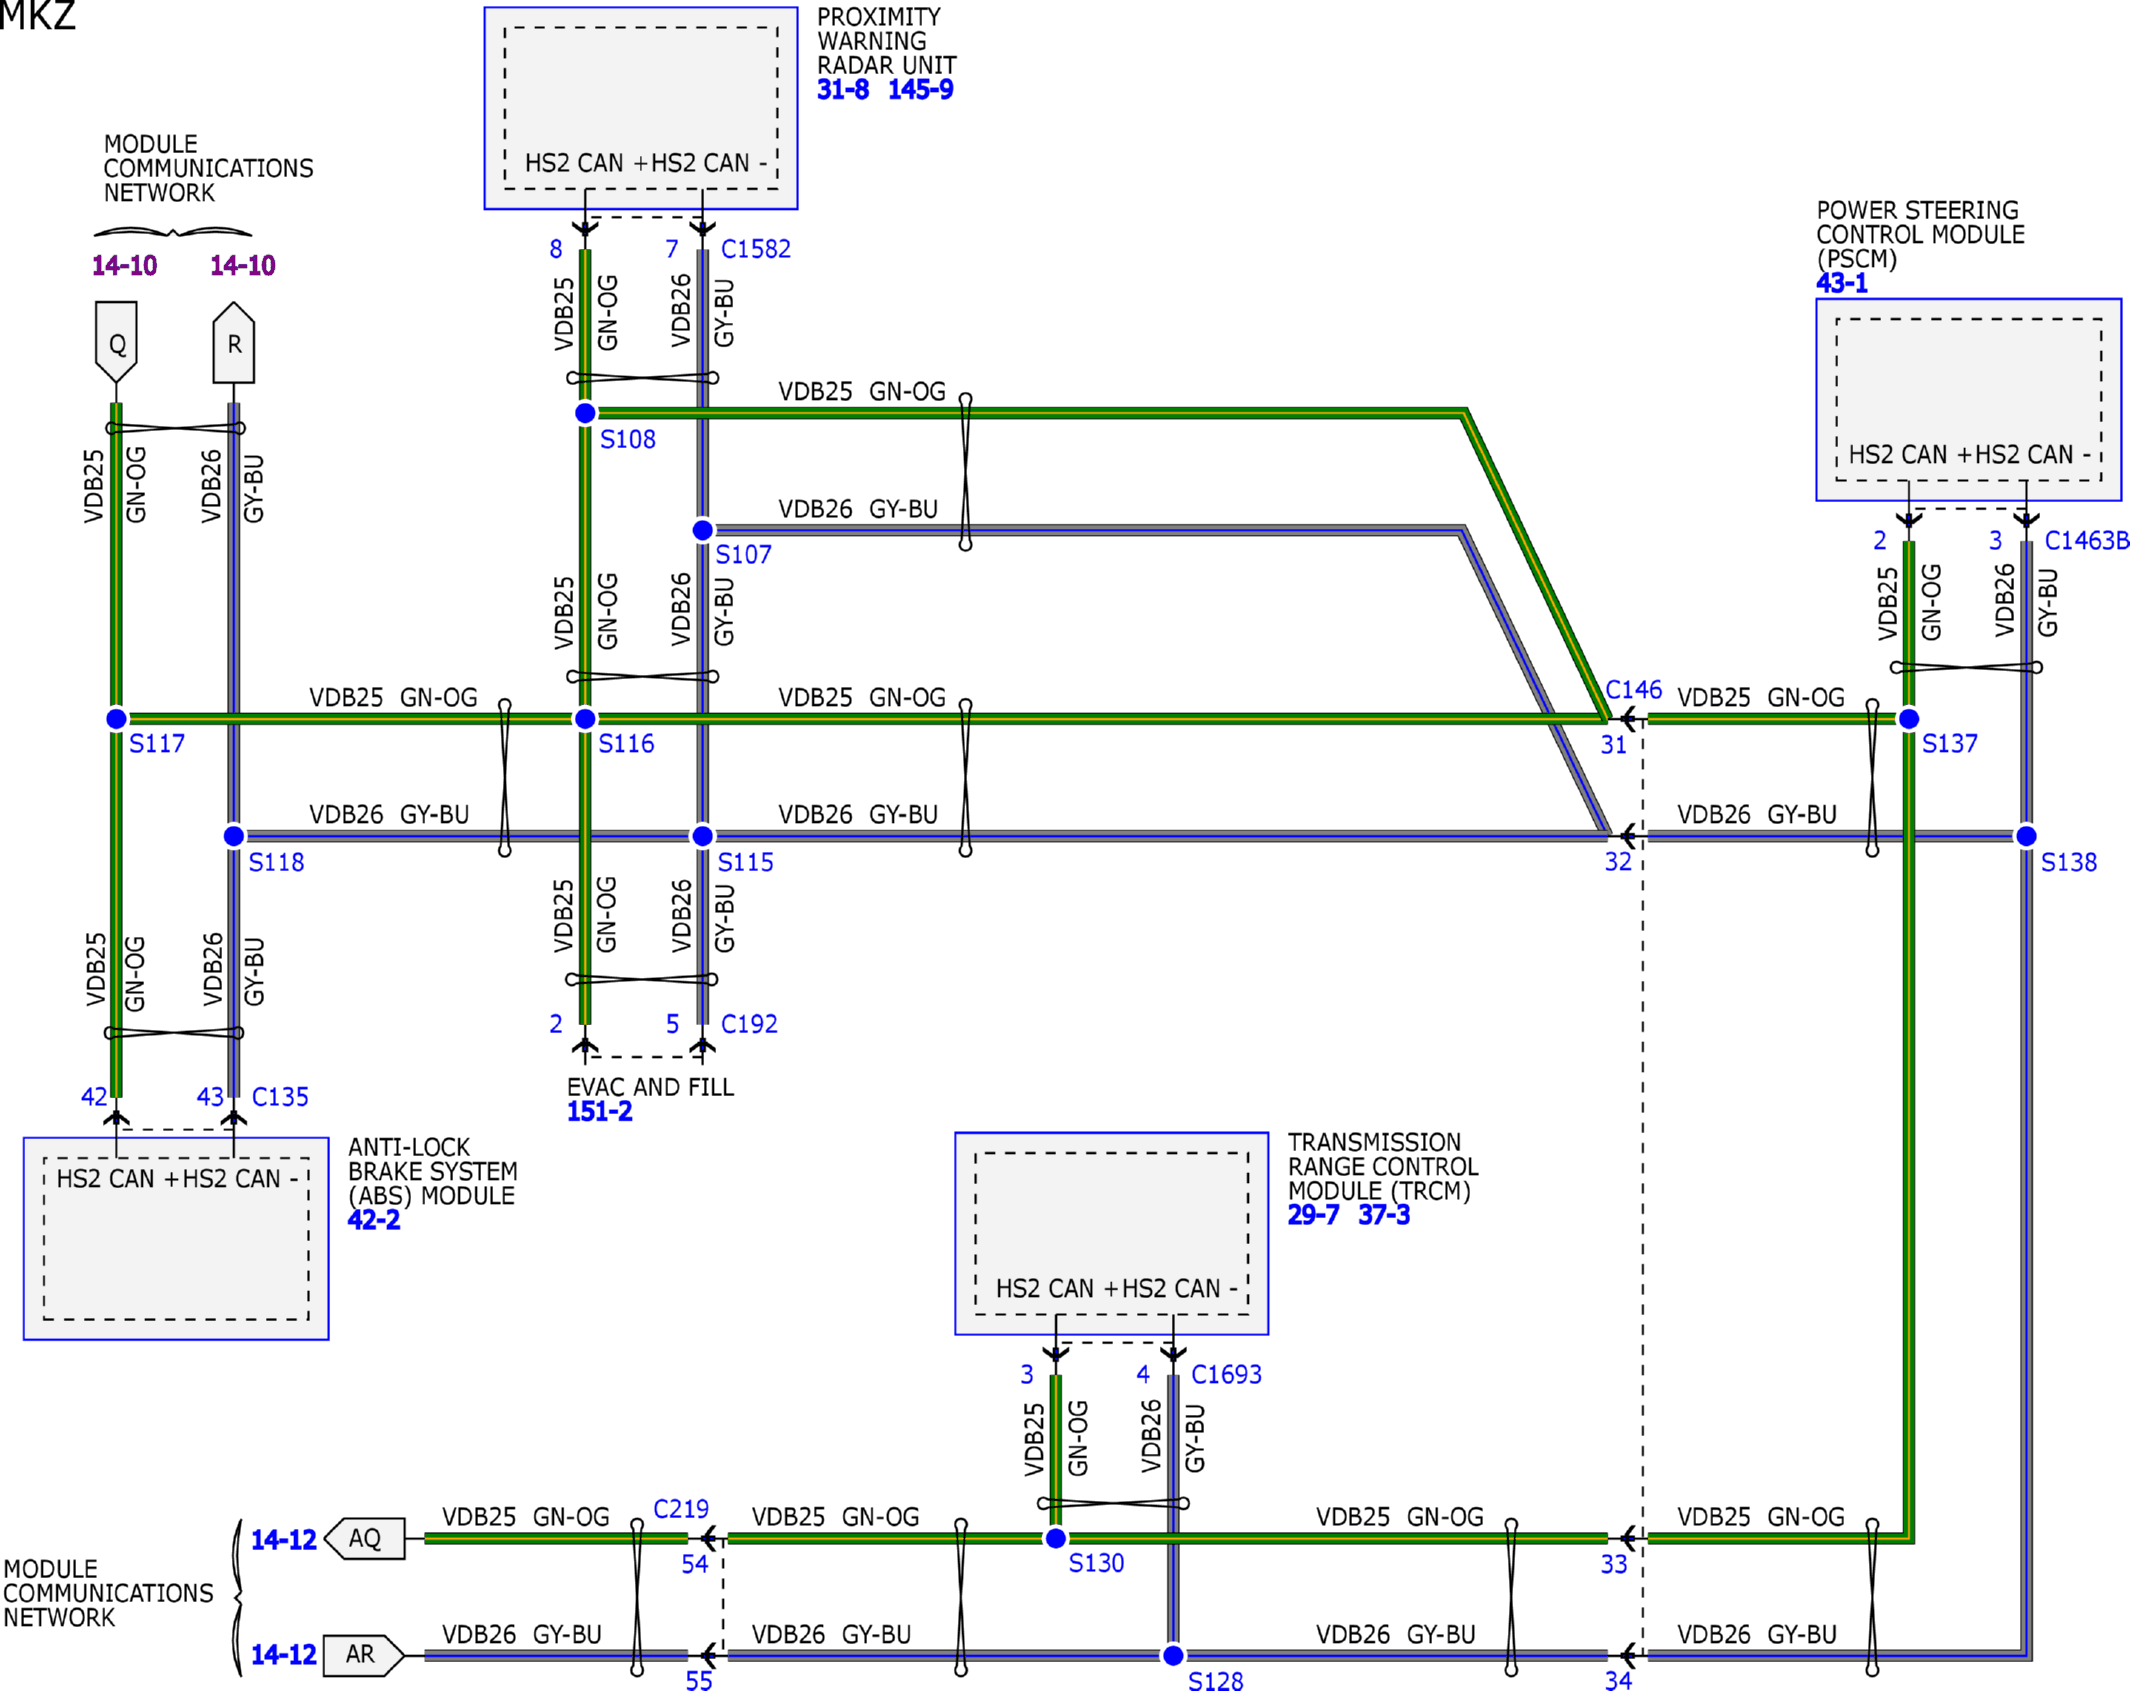Click splice node S115

703,835
